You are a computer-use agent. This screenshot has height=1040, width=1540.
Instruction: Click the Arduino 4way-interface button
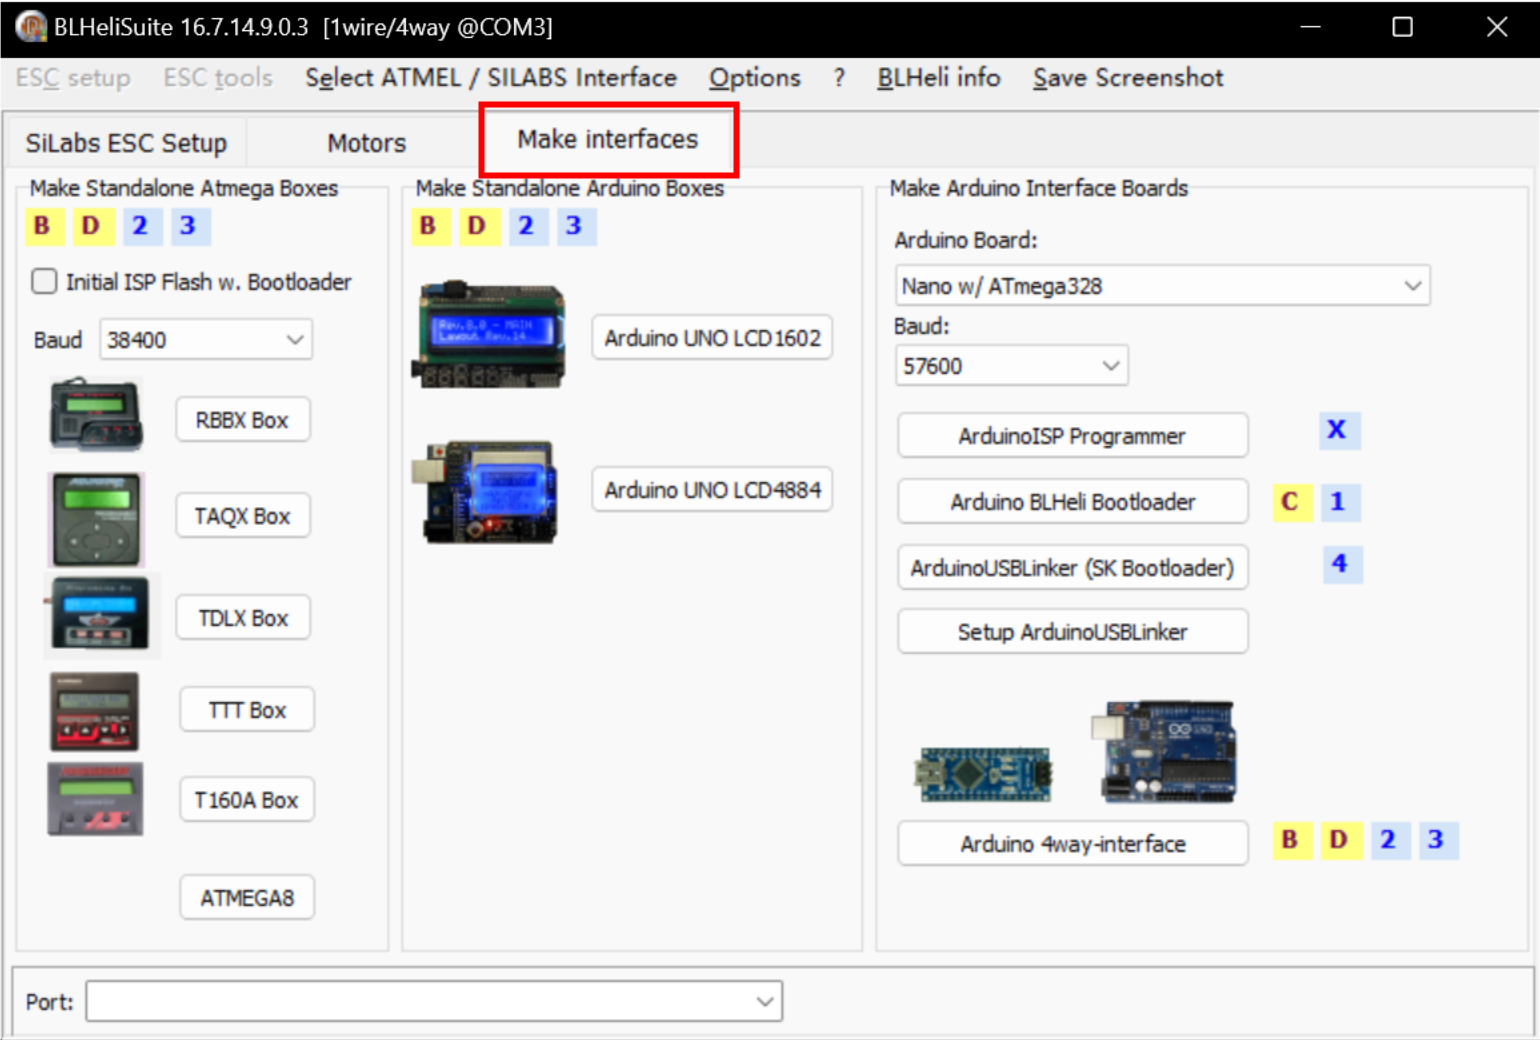click(1073, 844)
